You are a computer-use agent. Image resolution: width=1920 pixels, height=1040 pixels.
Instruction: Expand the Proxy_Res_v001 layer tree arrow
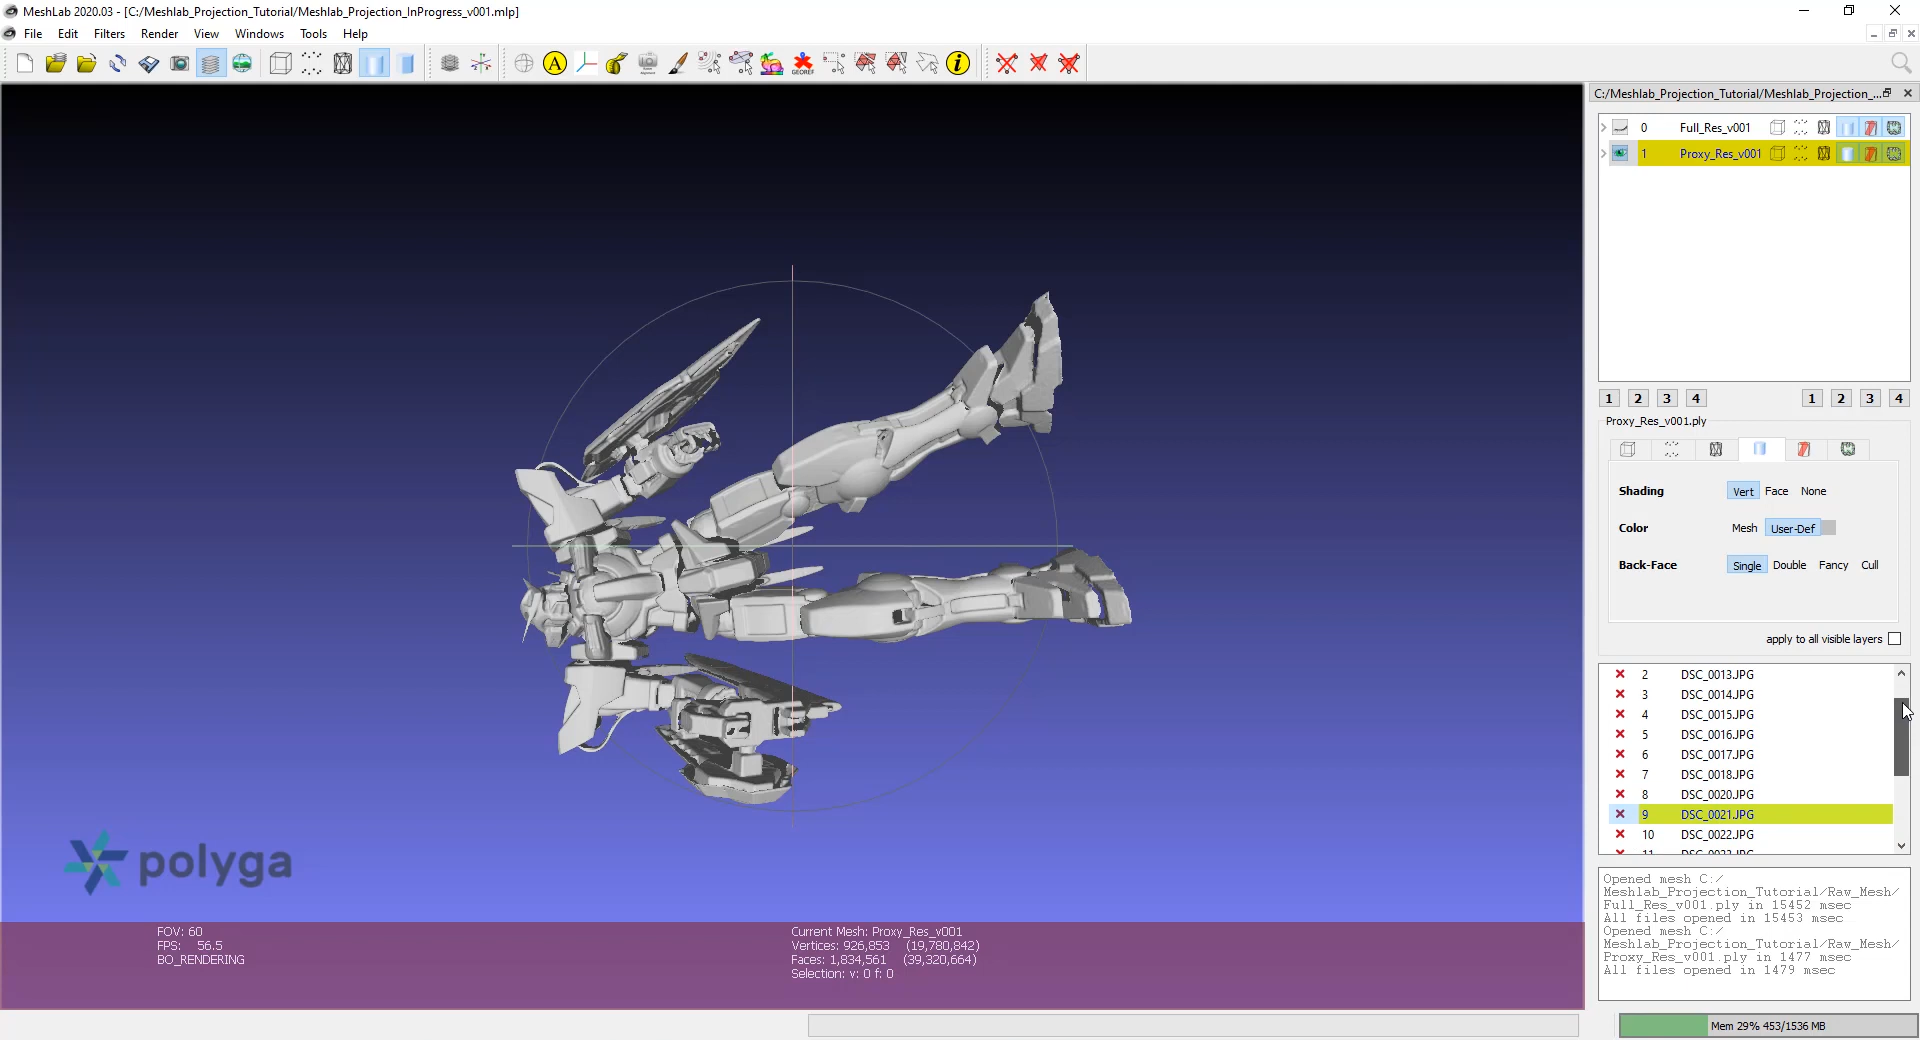[x=1604, y=154]
